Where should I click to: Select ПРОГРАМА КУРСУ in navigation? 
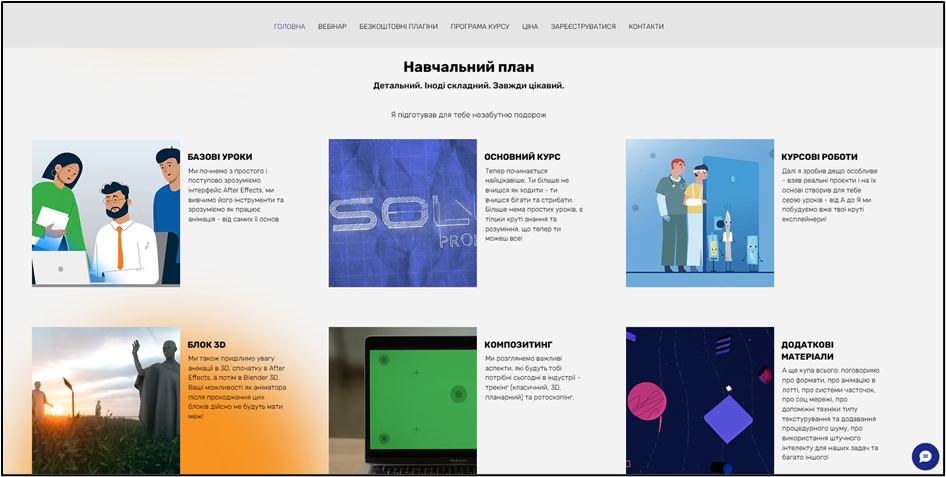(x=480, y=27)
